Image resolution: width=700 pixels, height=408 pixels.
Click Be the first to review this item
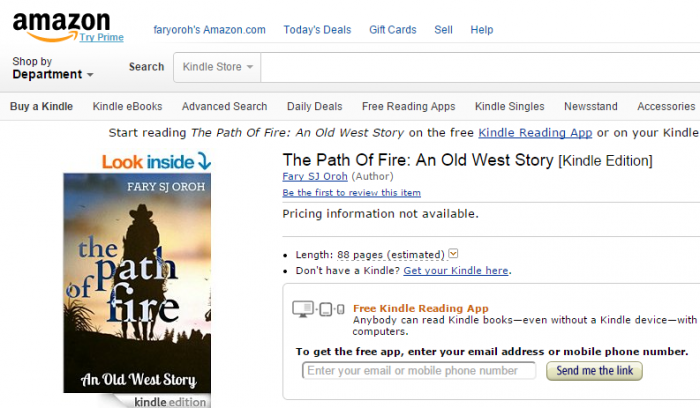coord(351,193)
